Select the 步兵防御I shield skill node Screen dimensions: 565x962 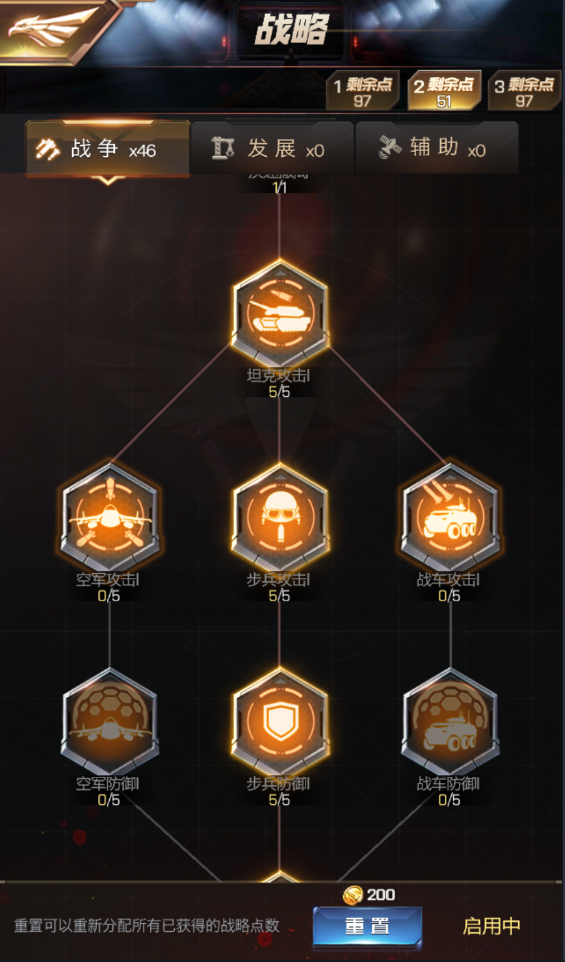pos(280,722)
